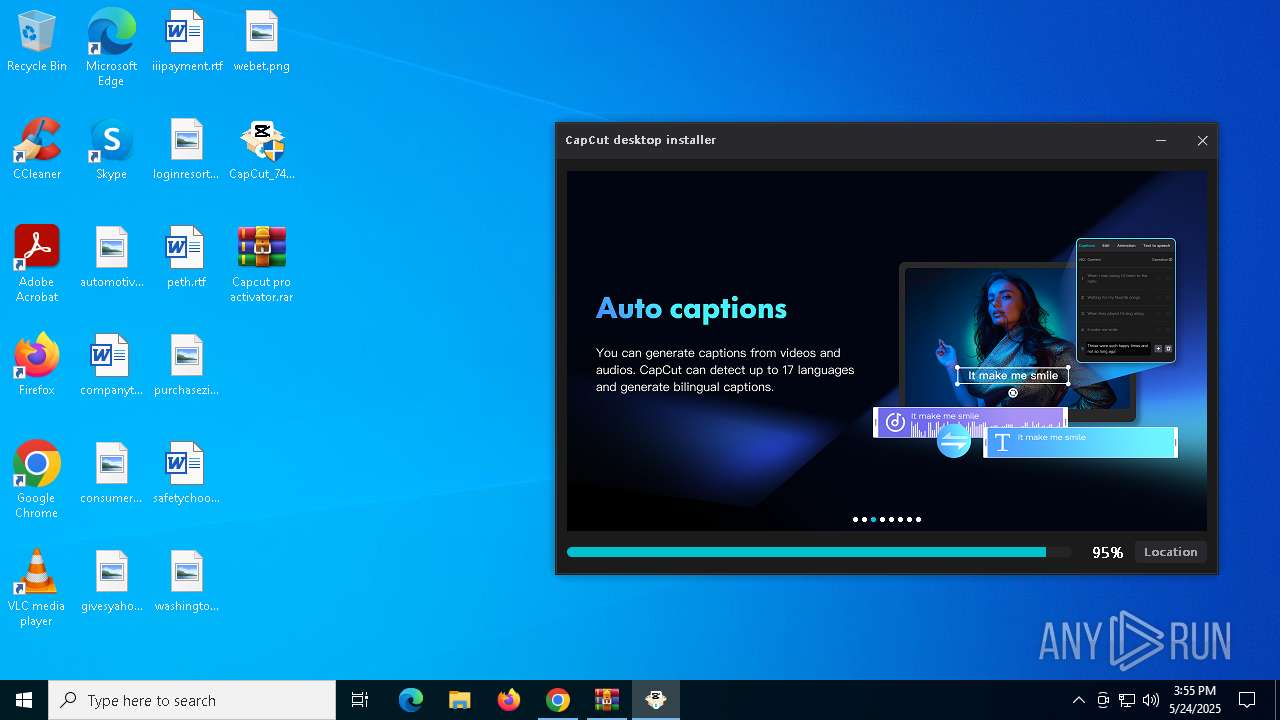Open the CCleaner desktop shortcut
The image size is (1280, 720).
click(x=37, y=149)
